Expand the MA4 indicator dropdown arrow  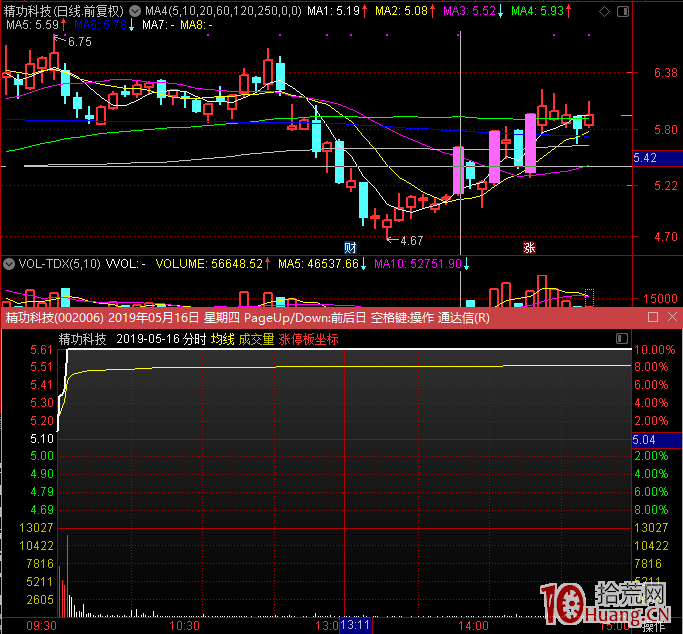(135, 11)
